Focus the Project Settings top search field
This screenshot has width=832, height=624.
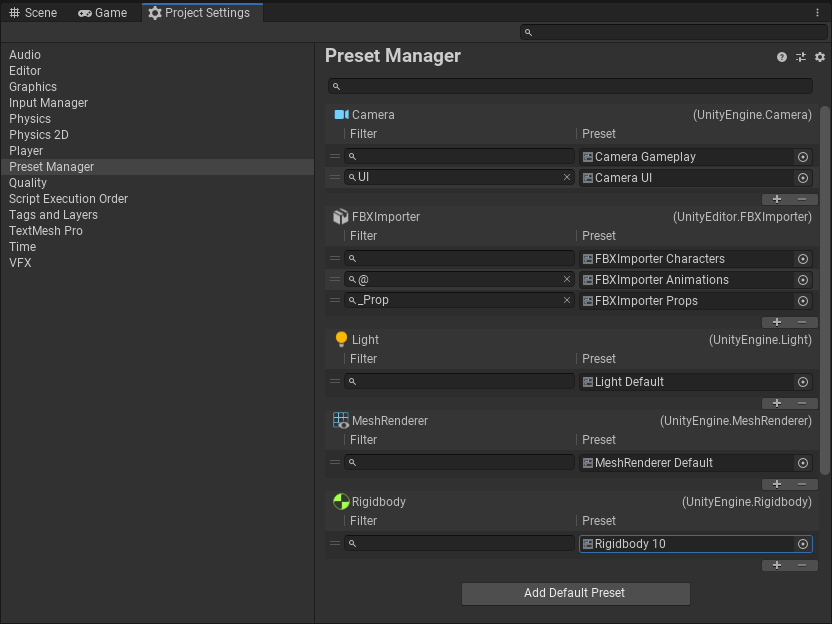click(673, 32)
